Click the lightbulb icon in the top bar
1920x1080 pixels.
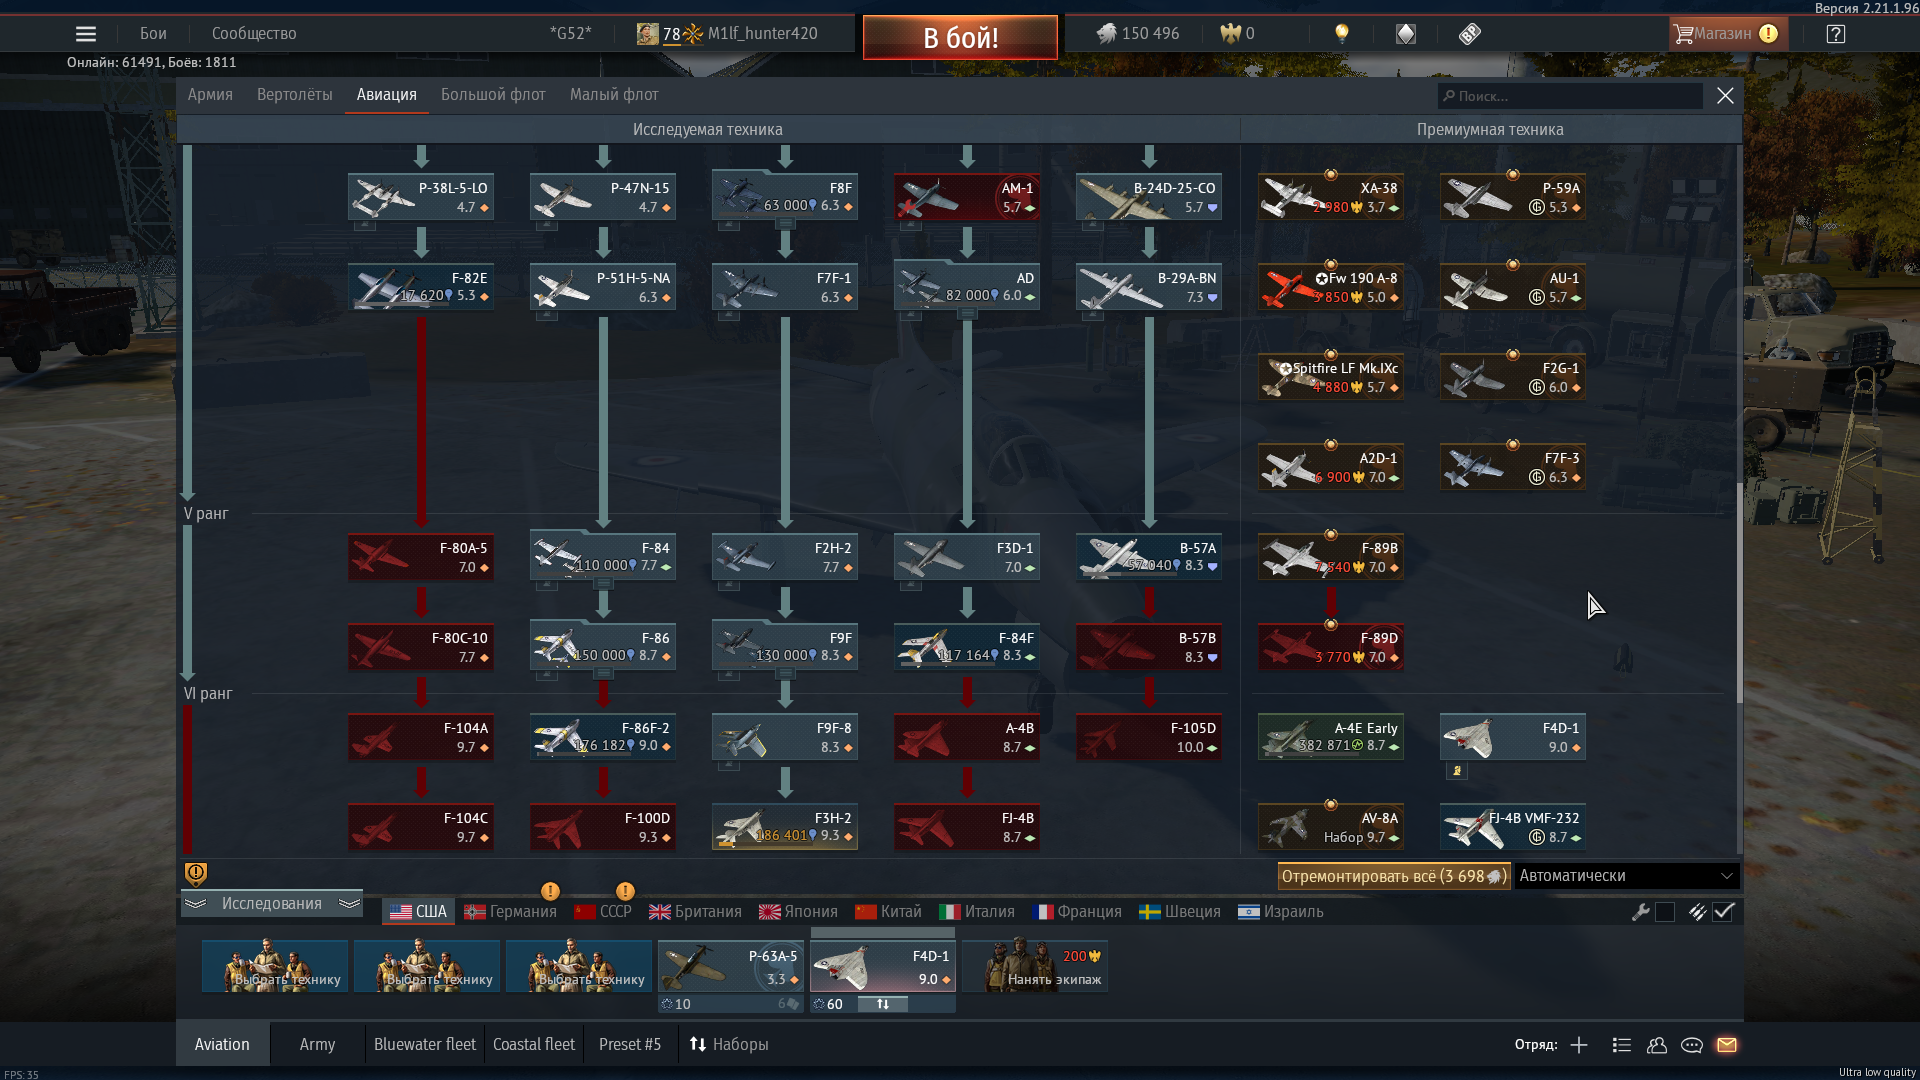[1342, 34]
